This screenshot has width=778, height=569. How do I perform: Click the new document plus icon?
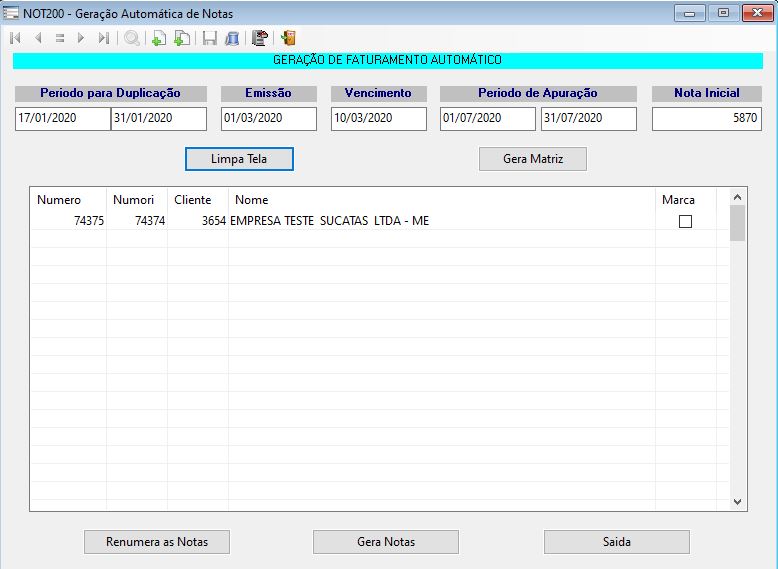coord(158,38)
